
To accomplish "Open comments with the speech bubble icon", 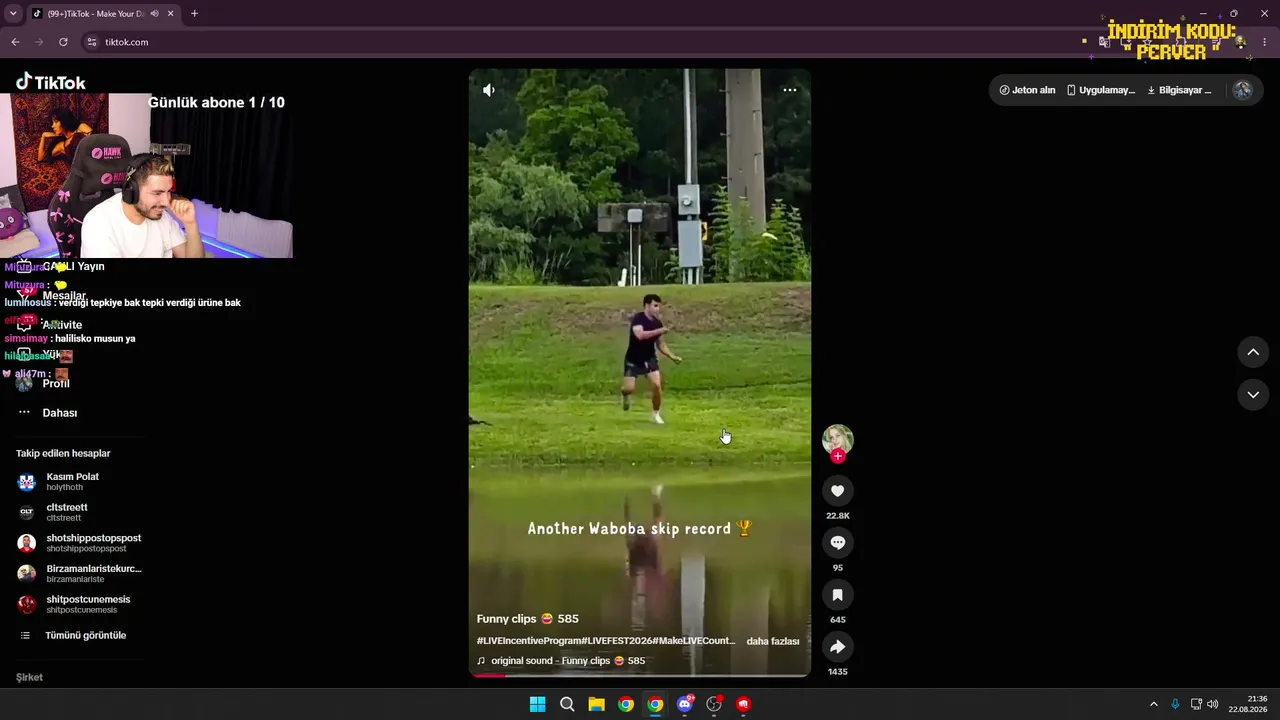I will 838,543.
